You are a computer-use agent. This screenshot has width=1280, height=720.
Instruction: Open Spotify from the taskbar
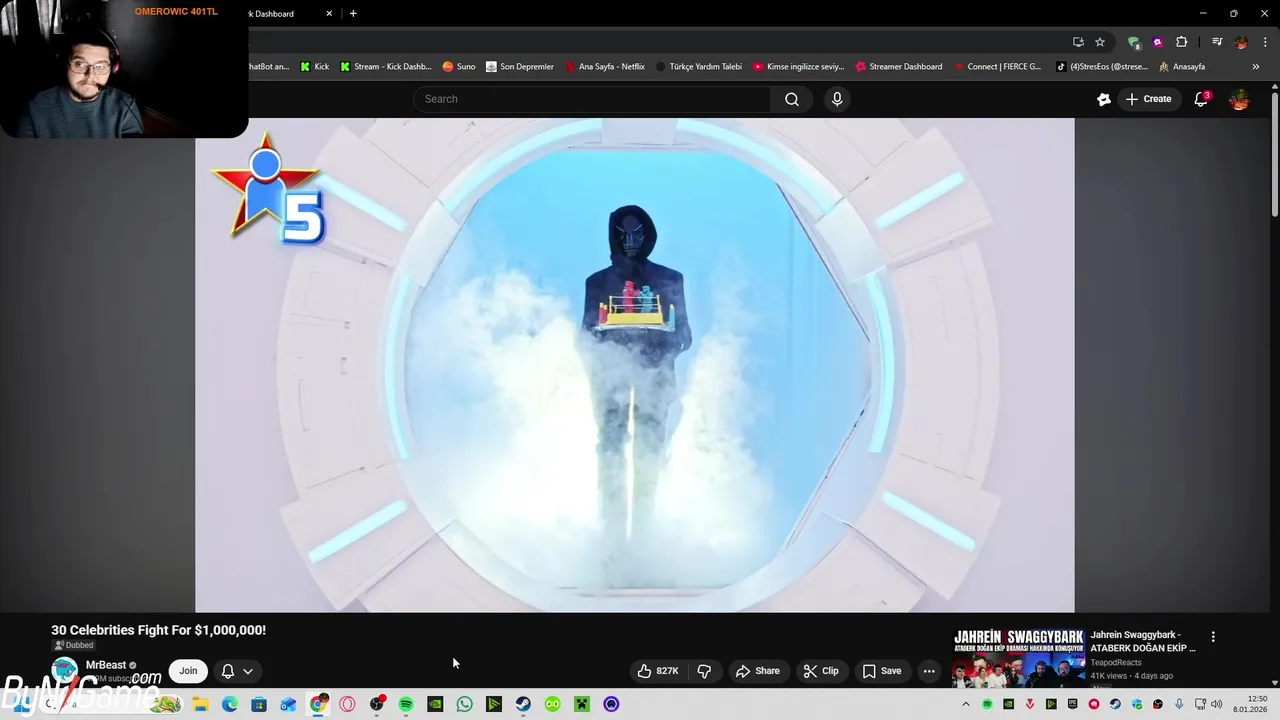pos(406,704)
